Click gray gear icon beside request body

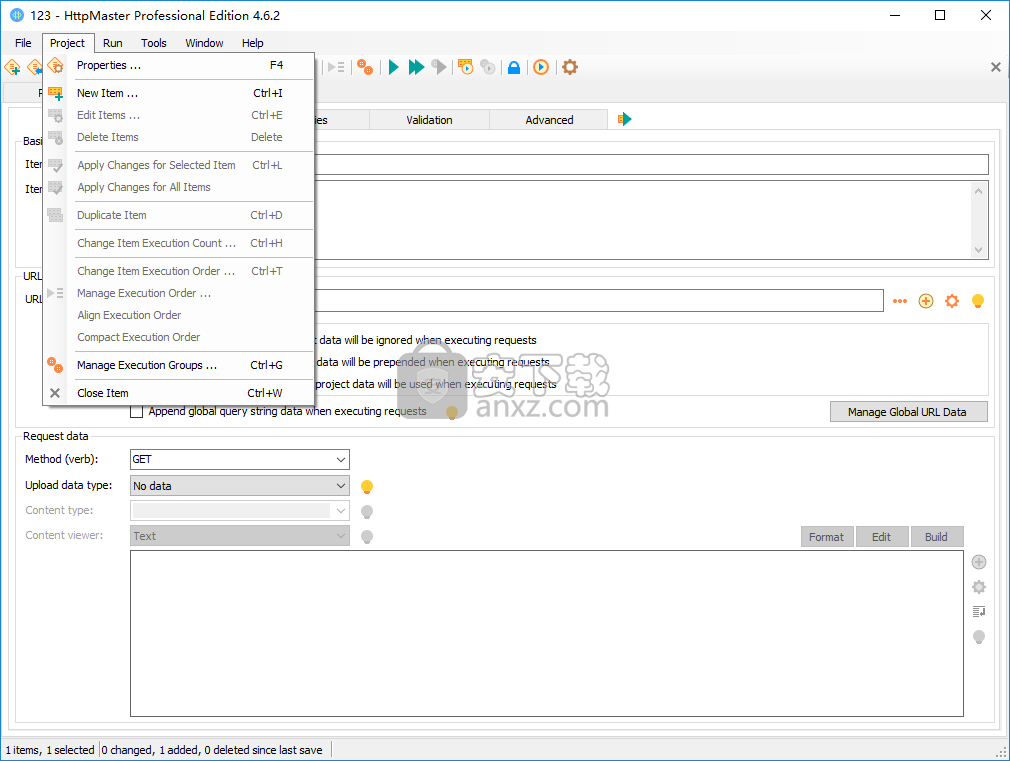click(979, 587)
